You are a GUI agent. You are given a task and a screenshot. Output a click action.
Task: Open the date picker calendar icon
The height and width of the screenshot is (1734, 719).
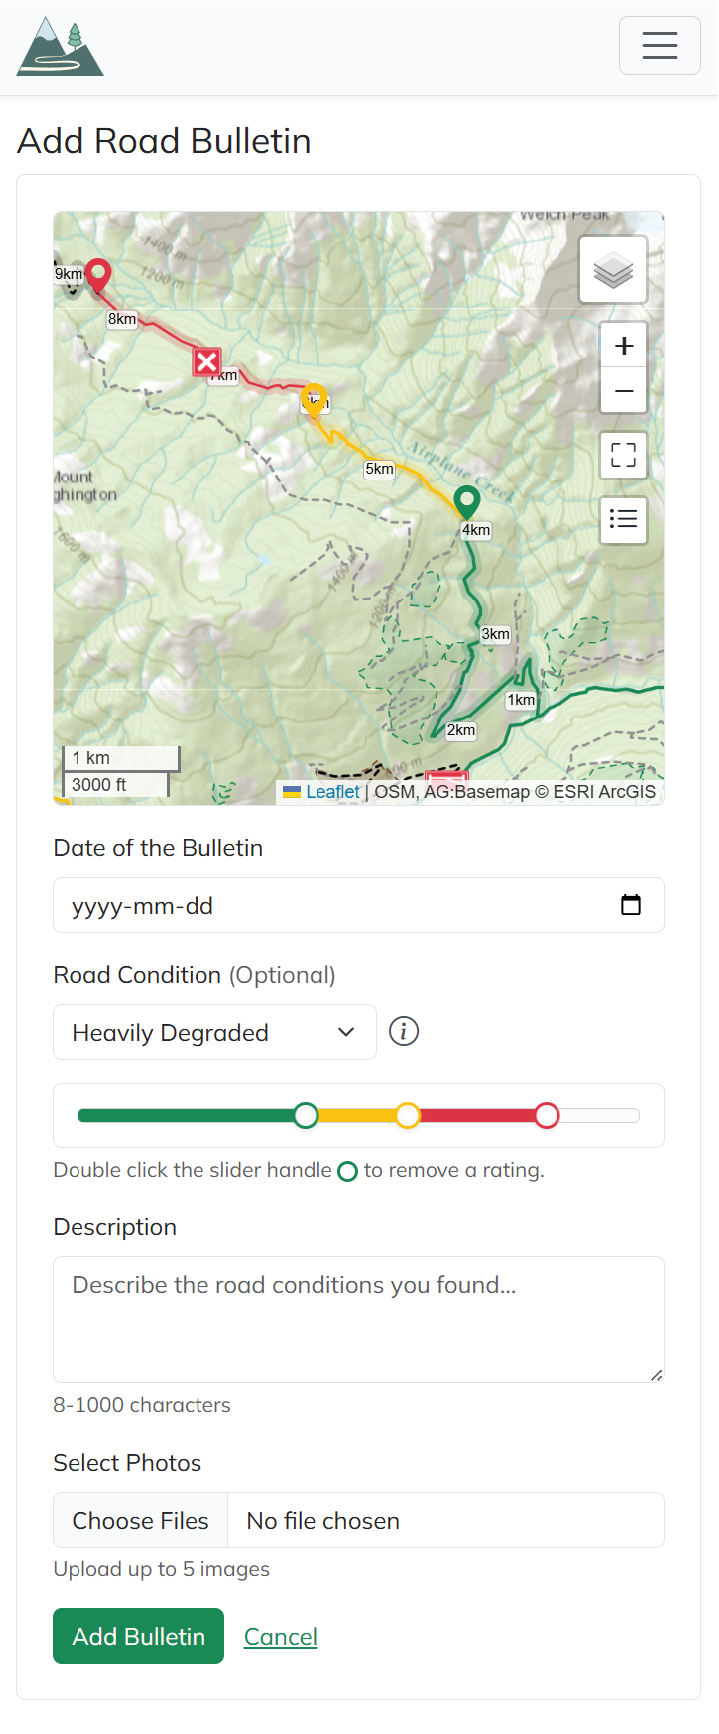(x=630, y=905)
